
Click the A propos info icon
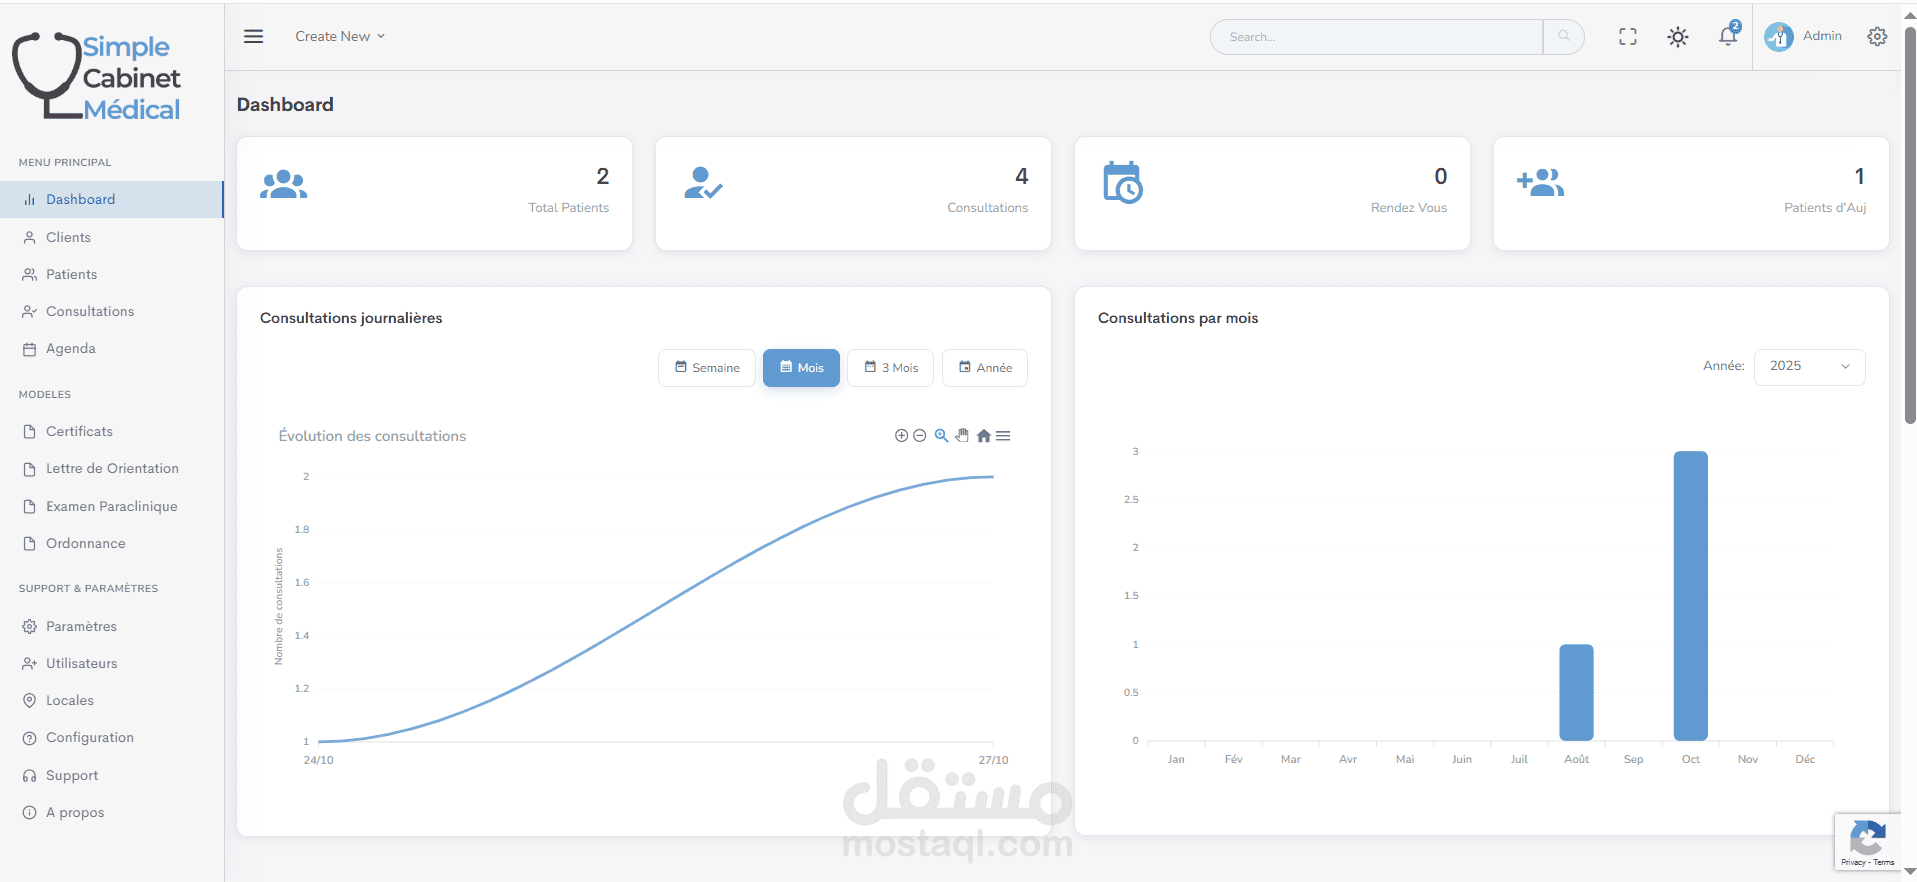[29, 813]
